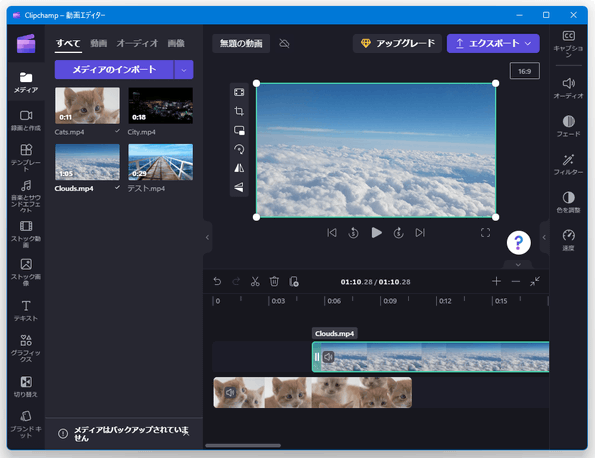Switch to the オーディオ media tab
This screenshot has height=458, width=595.
(x=137, y=43)
